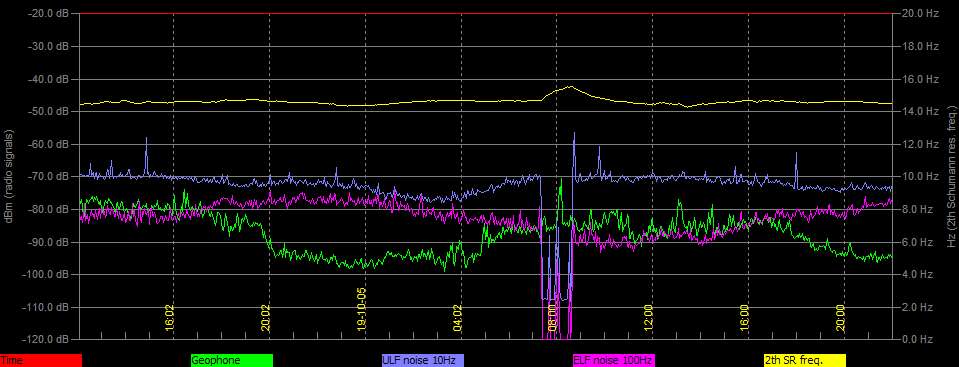Viewport: 959px width, 367px height.
Task: Click the Hz (2th Schumann res. freq.) title
Action: coord(952,176)
